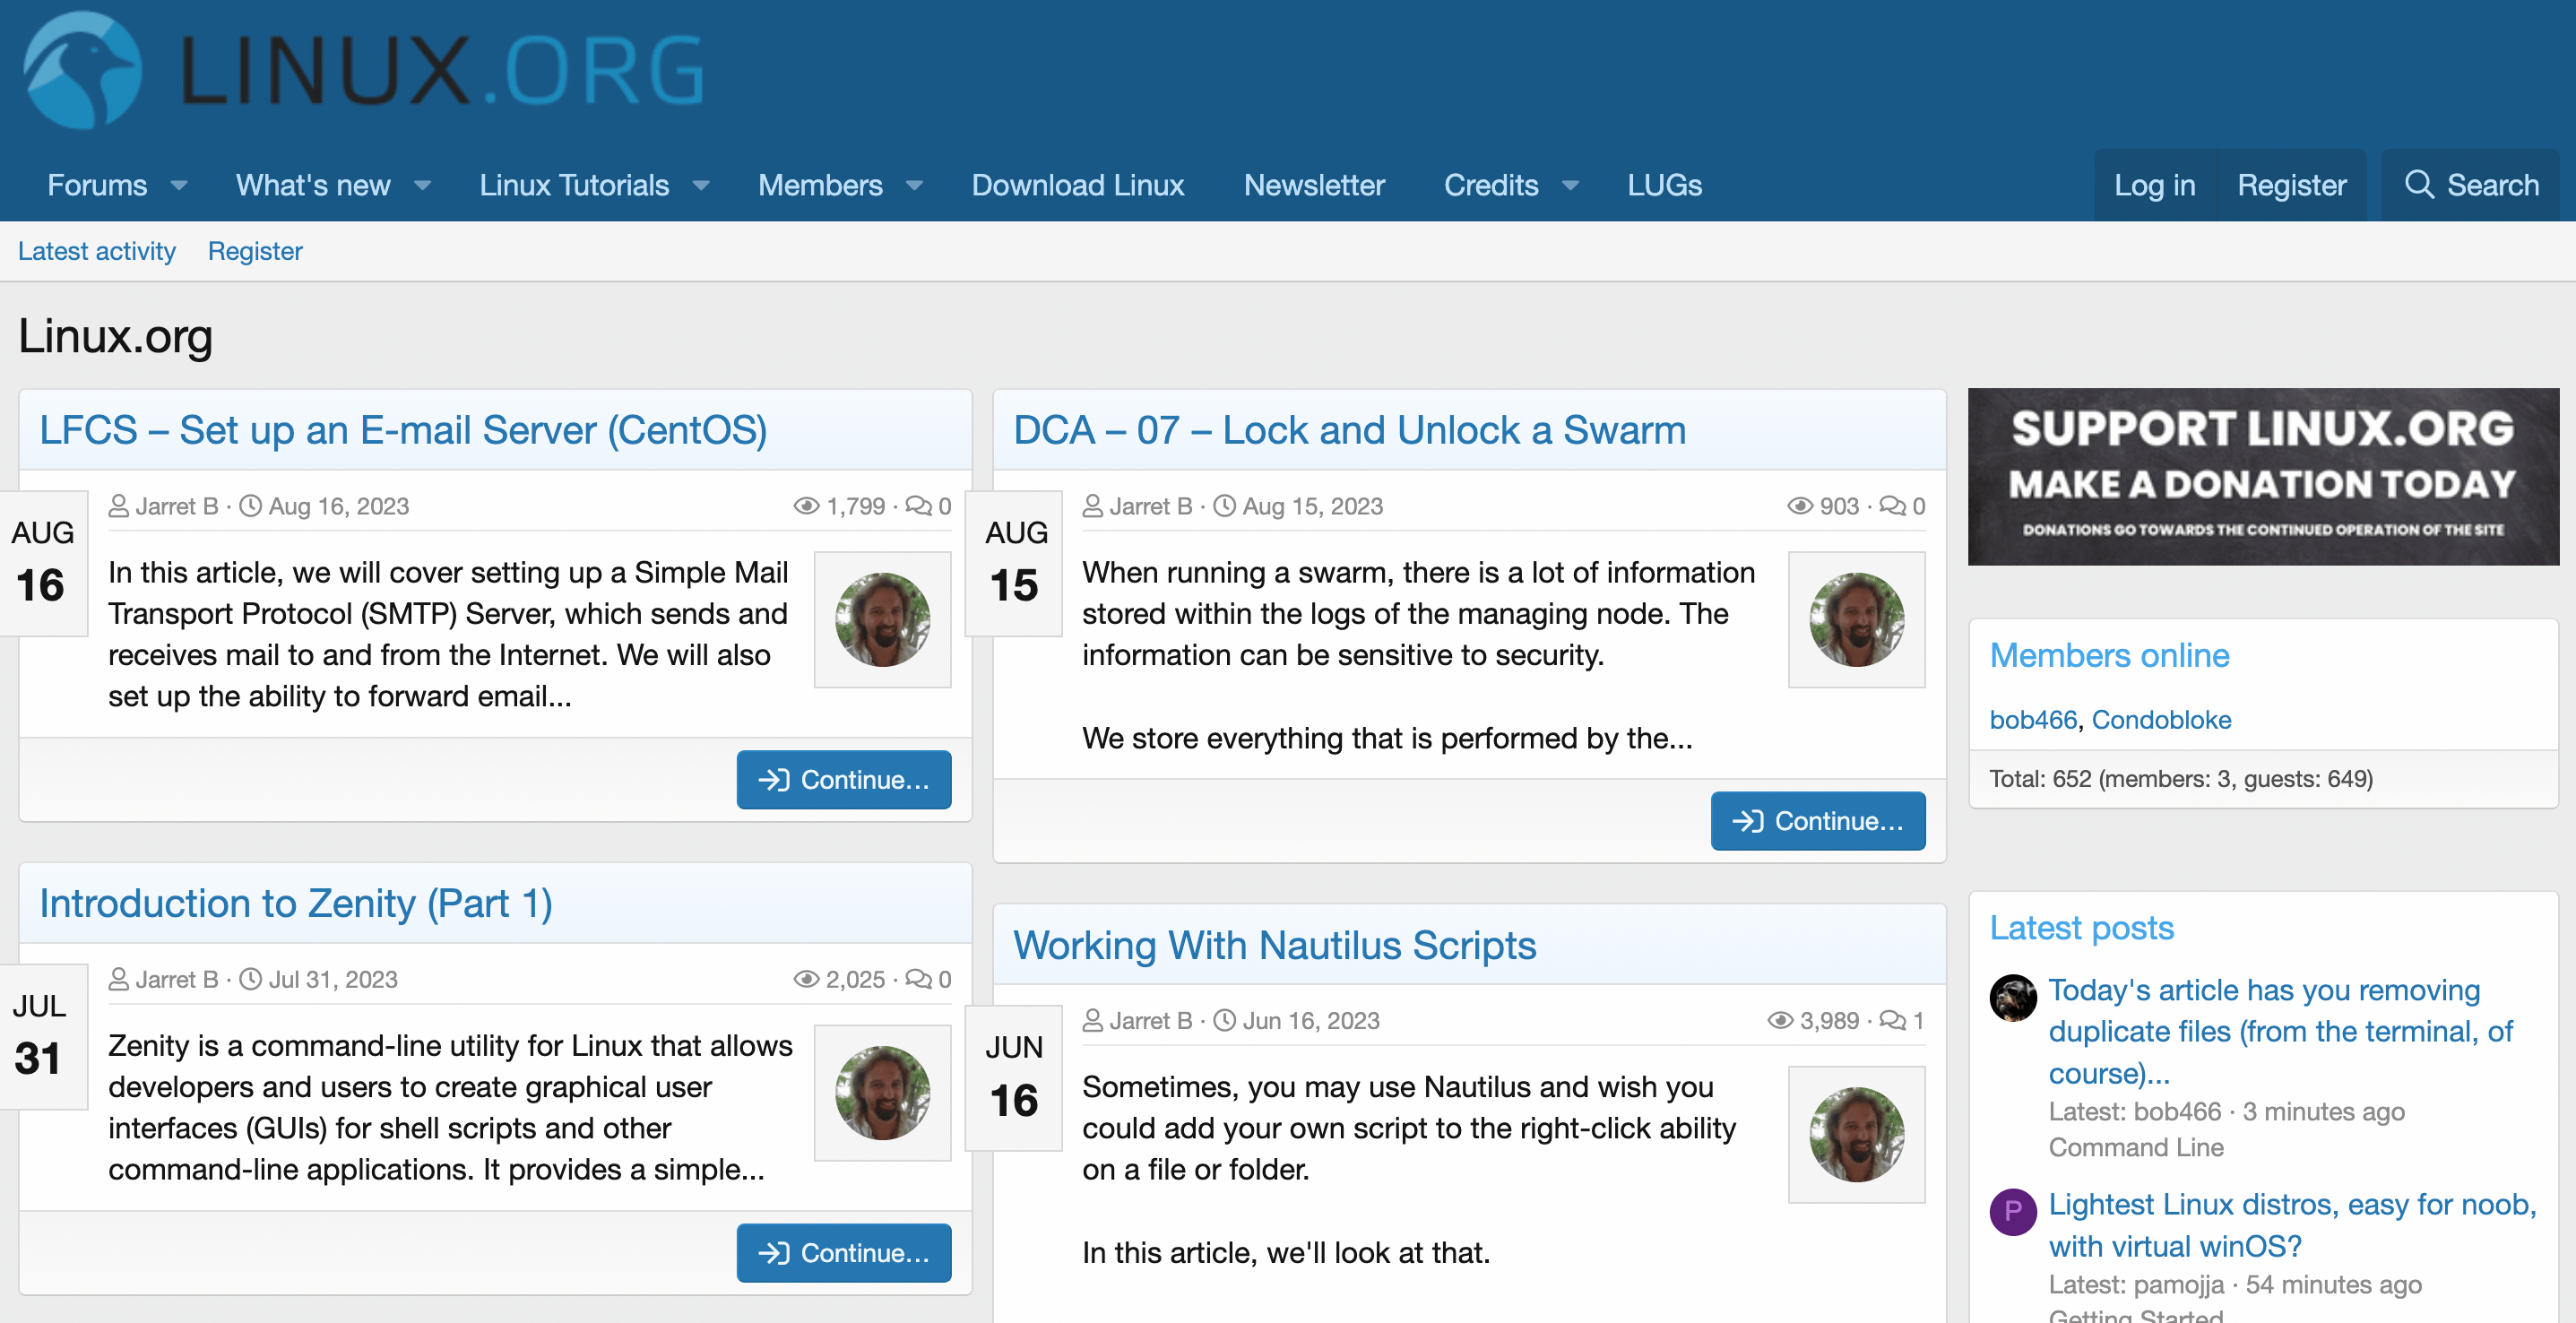Open the Download Linux menu item
This screenshot has width=2576, height=1323.
(x=1077, y=185)
